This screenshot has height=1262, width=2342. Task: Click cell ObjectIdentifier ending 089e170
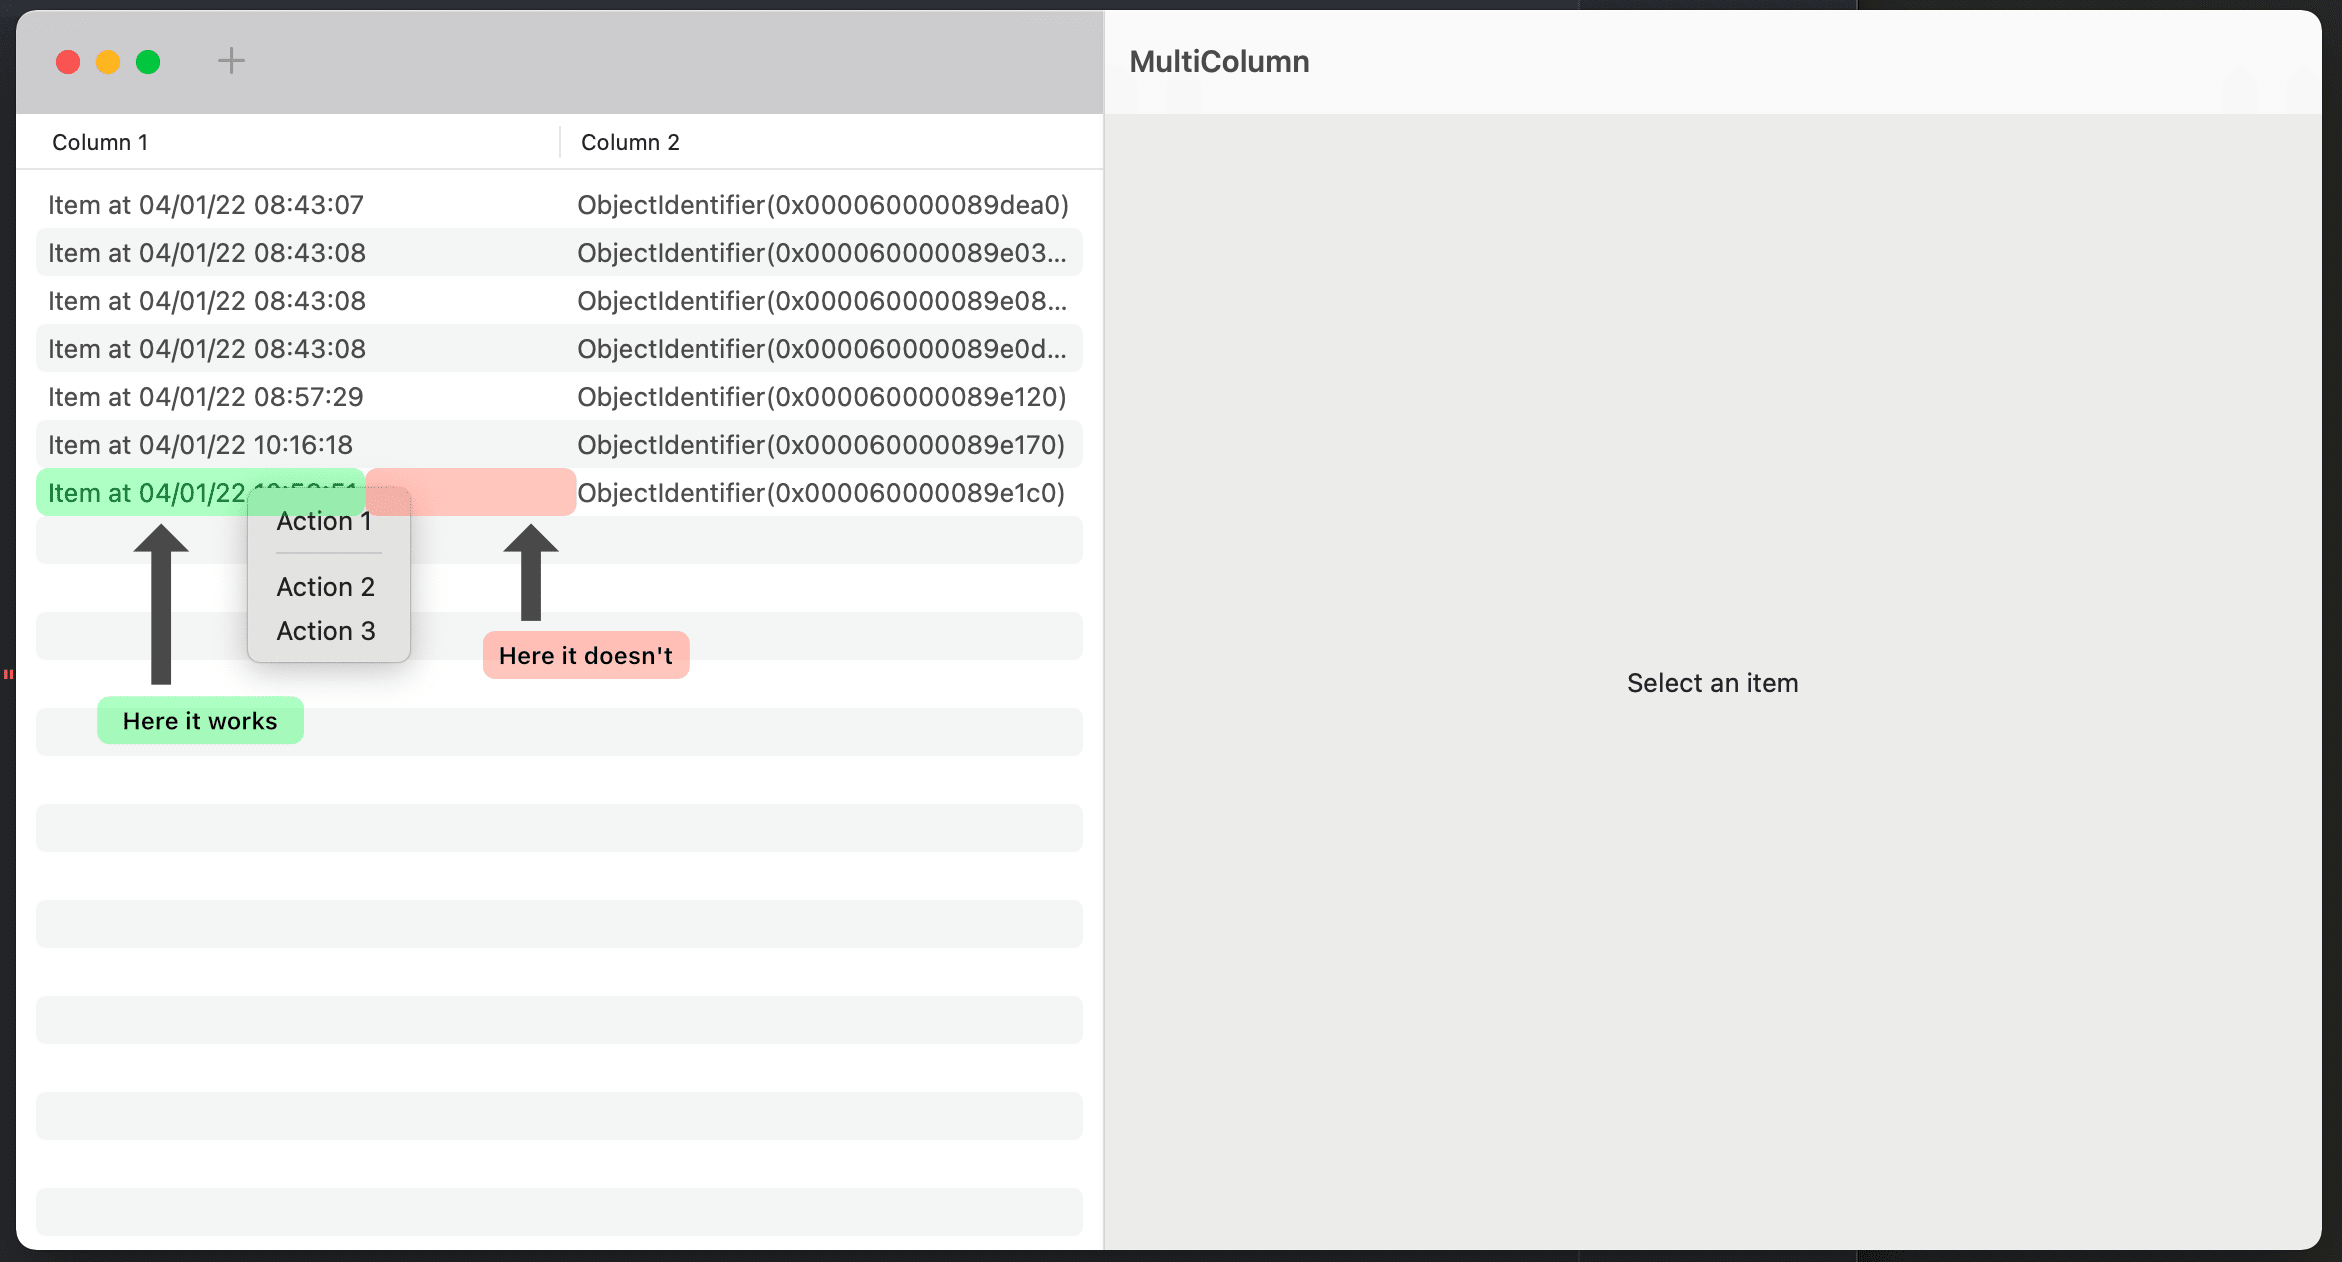click(x=821, y=445)
